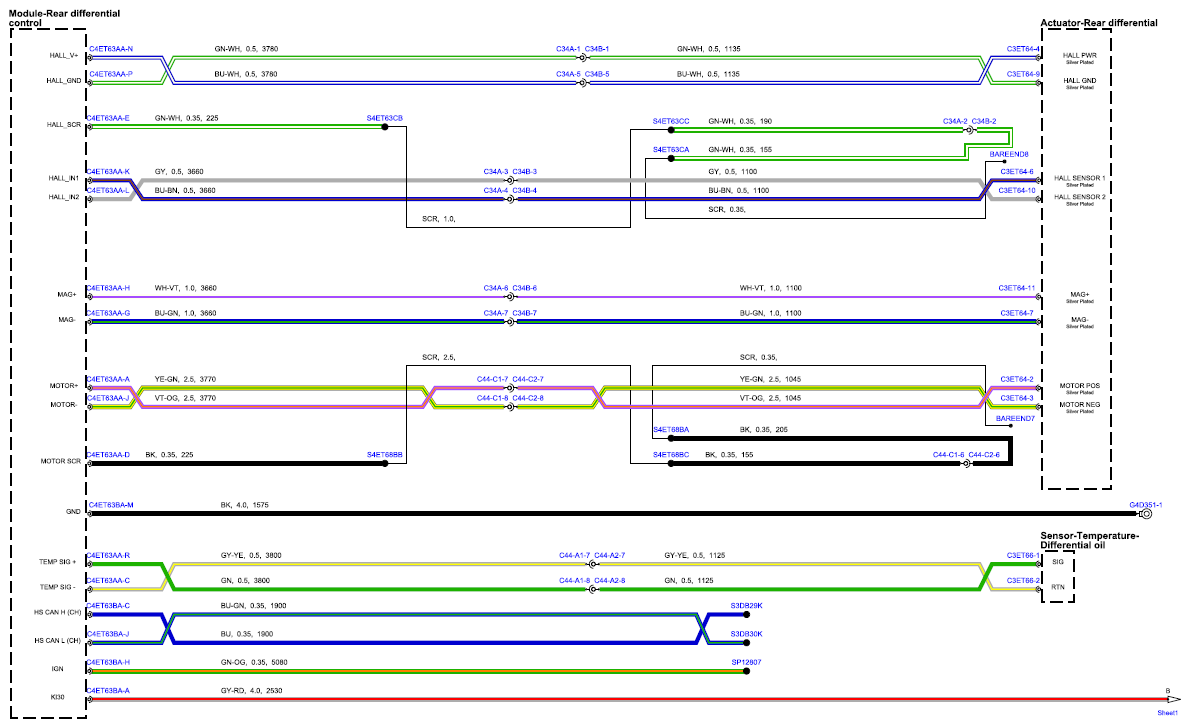The width and height of the screenshot is (1190, 728).
Task: Click the "Module-Rear differential control" title
Action: click(x=65, y=18)
